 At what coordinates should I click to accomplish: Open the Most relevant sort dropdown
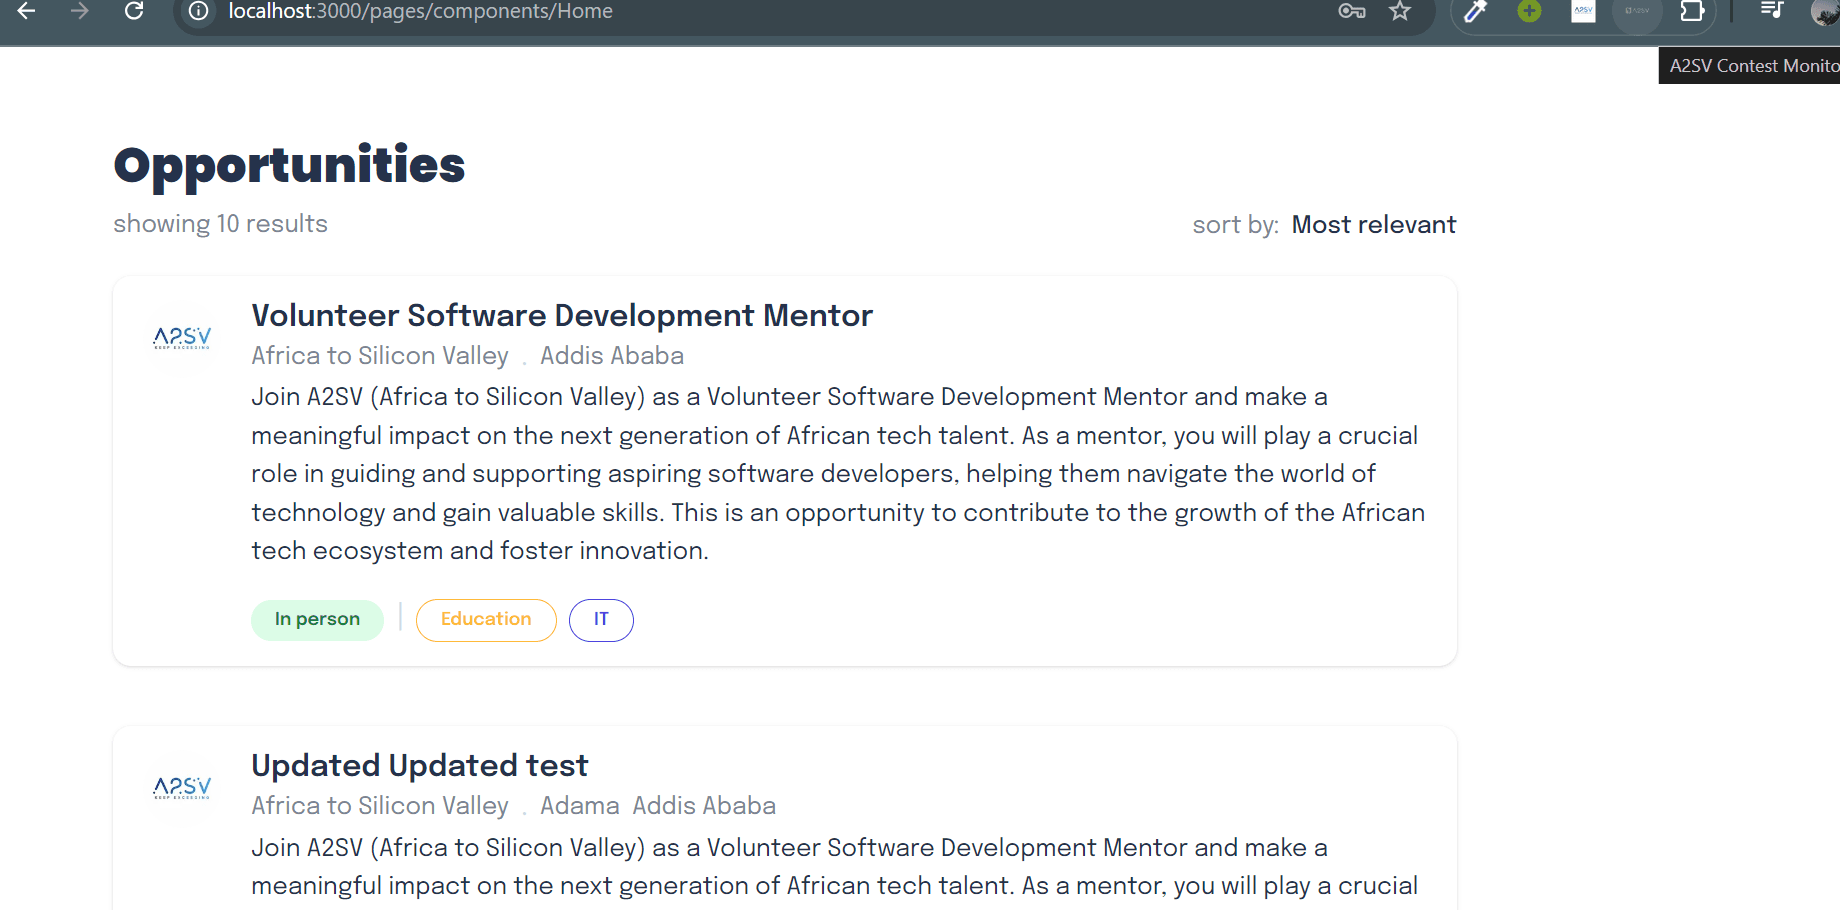point(1374,224)
